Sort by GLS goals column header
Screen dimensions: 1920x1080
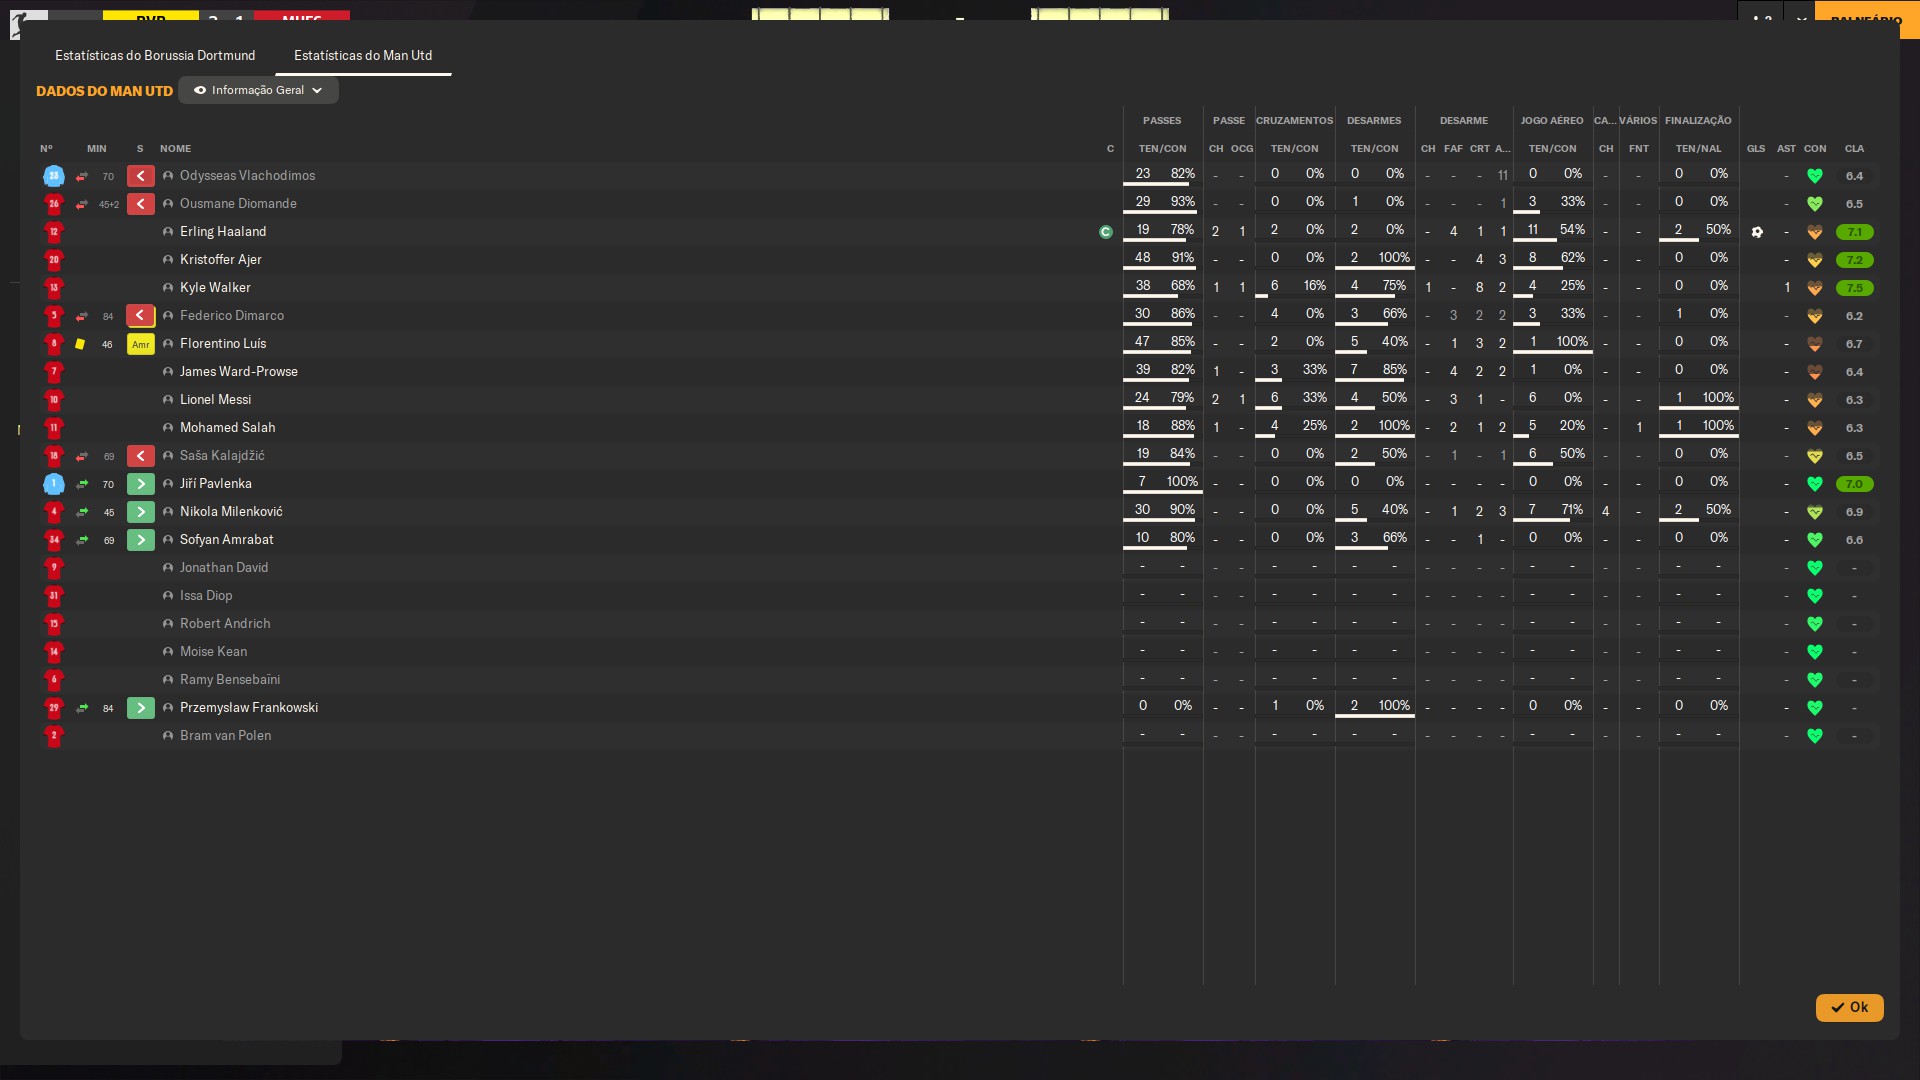coord(1756,149)
